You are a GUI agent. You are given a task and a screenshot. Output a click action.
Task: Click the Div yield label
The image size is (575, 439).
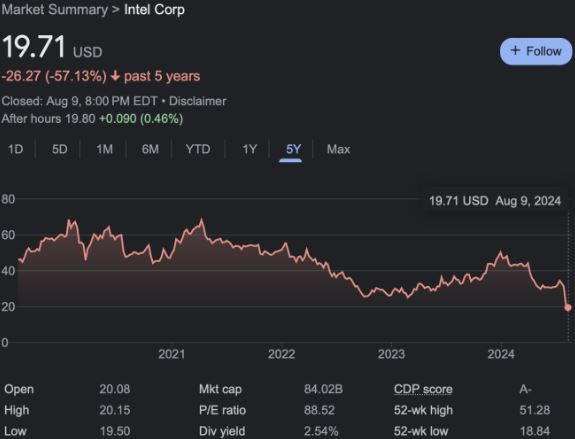click(x=222, y=431)
